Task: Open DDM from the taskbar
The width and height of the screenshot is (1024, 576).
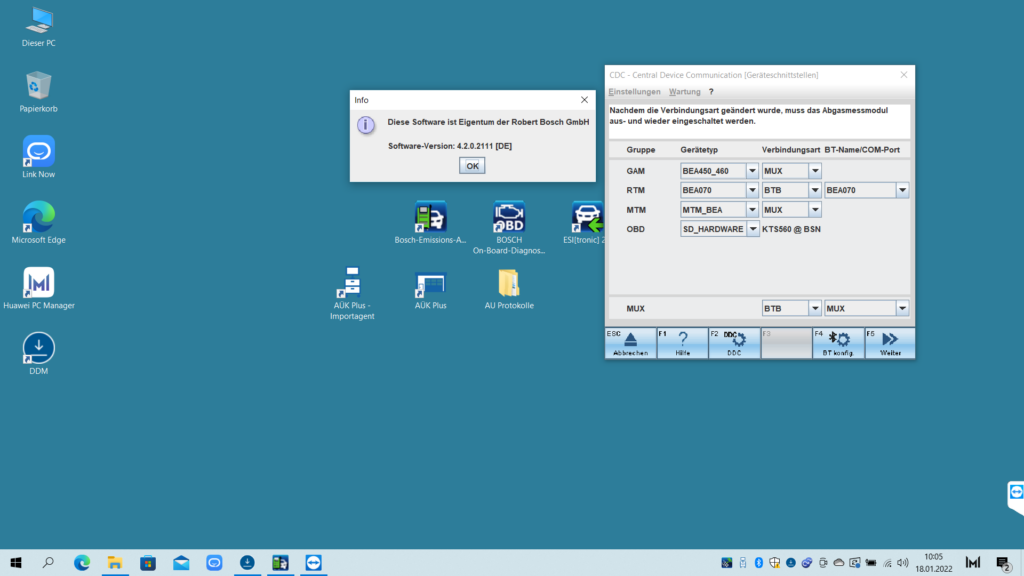Action: (248, 562)
